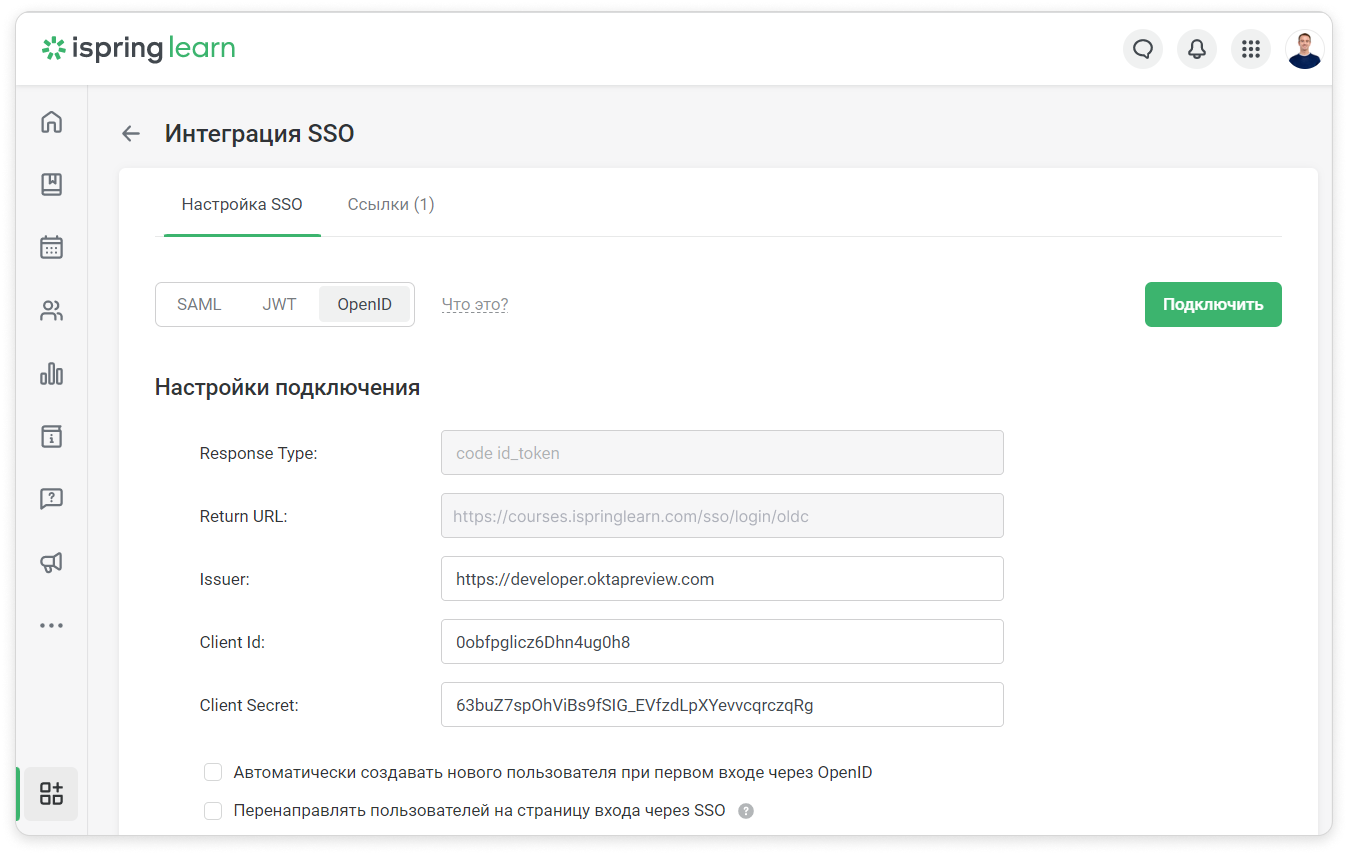This screenshot has height=855, width=1348.
Task: Click the Что это? link
Action: click(475, 304)
